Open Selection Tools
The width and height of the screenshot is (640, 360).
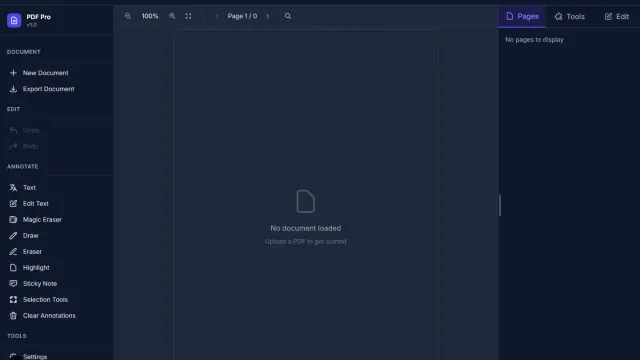click(57, 299)
